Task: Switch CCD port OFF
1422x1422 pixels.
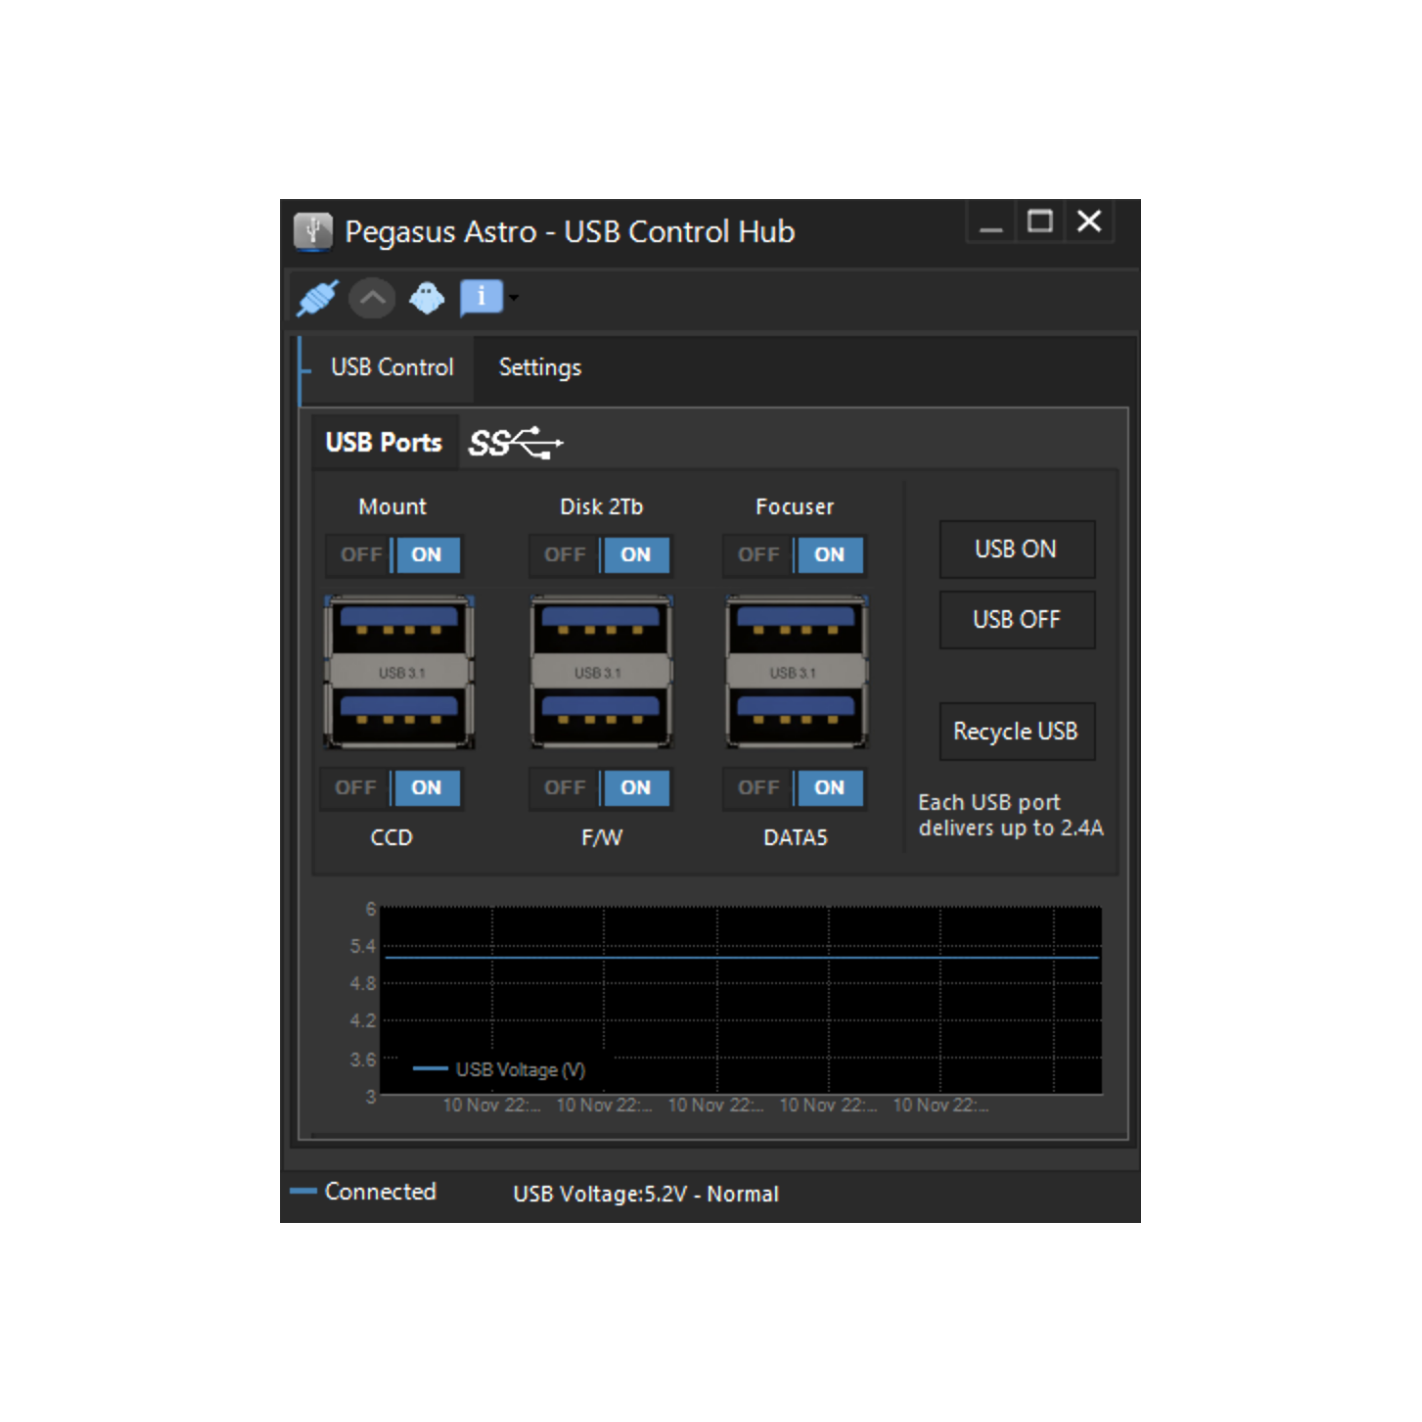Action: (356, 788)
